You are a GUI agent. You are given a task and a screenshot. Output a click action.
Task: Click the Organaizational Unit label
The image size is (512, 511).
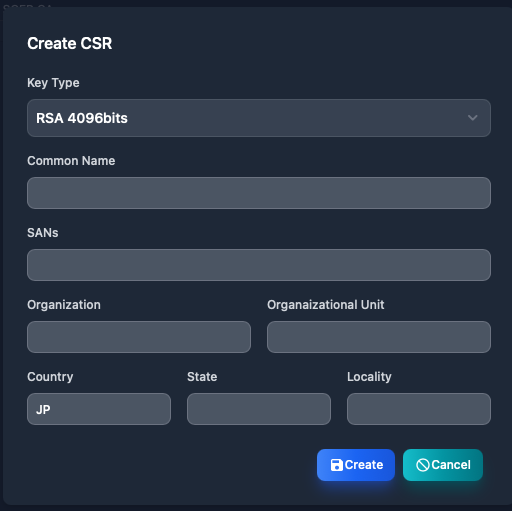pos(326,305)
